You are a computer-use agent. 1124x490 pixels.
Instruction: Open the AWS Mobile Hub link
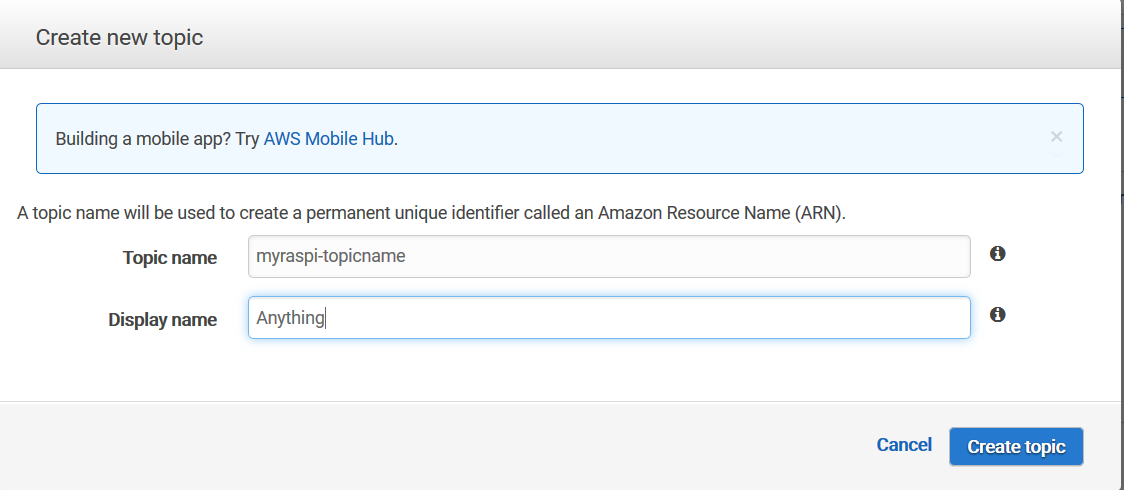(x=329, y=139)
